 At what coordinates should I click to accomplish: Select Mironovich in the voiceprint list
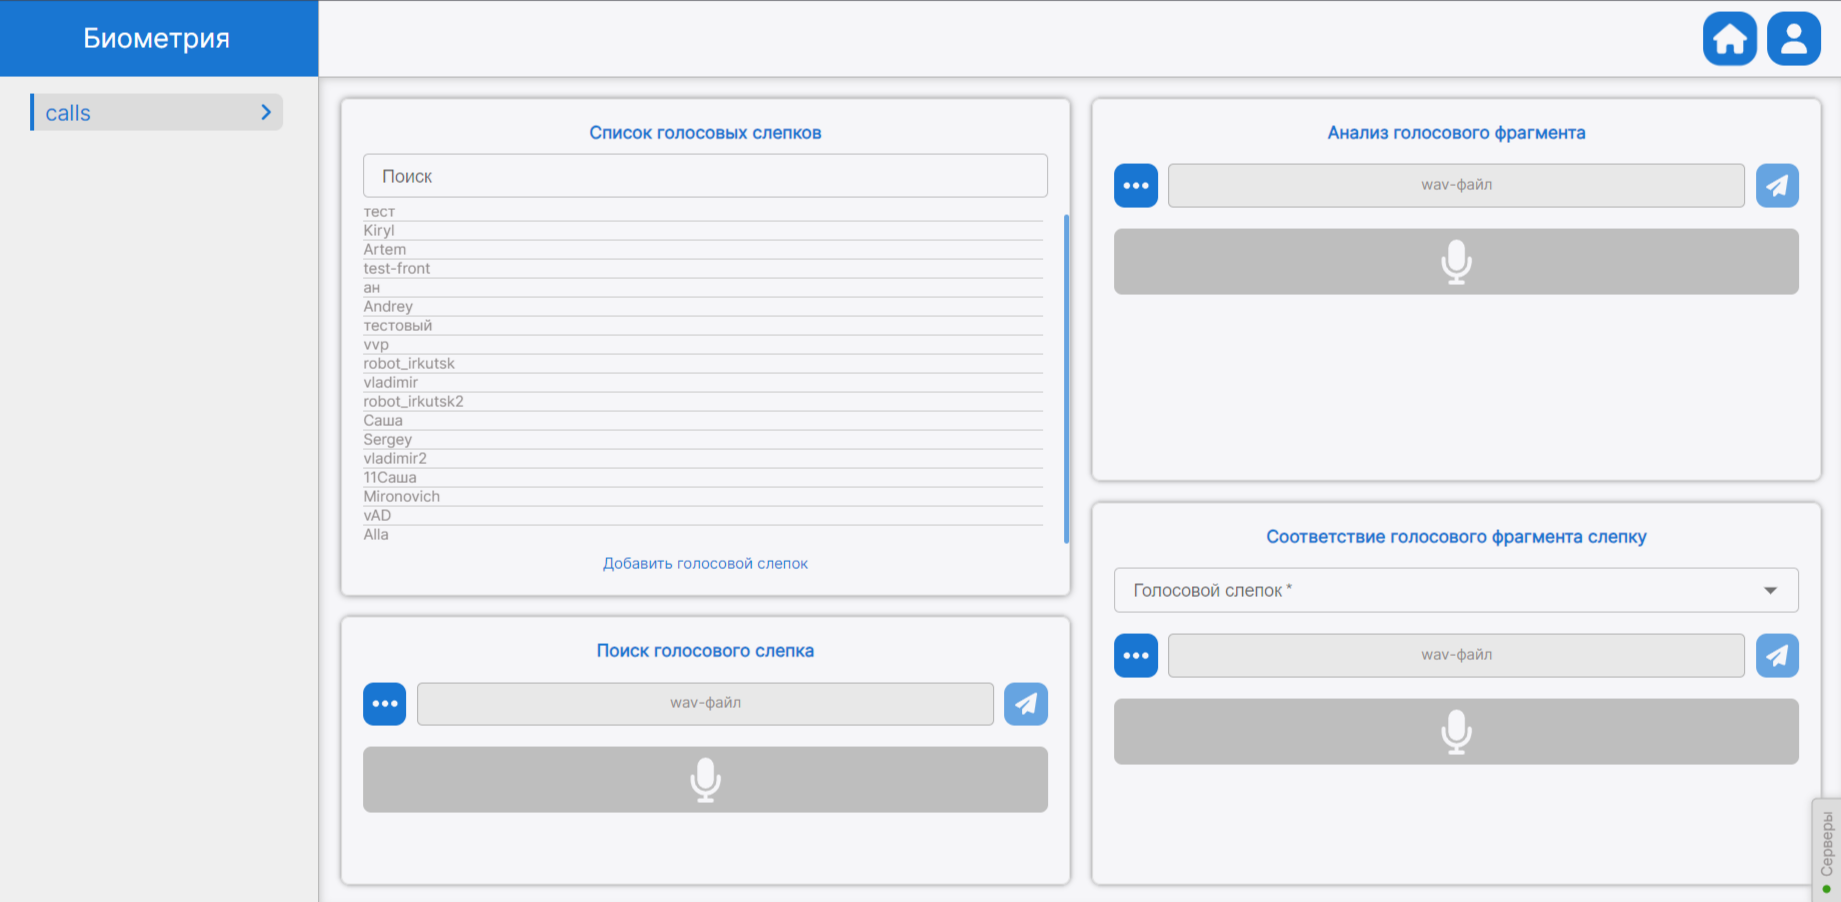(x=402, y=497)
